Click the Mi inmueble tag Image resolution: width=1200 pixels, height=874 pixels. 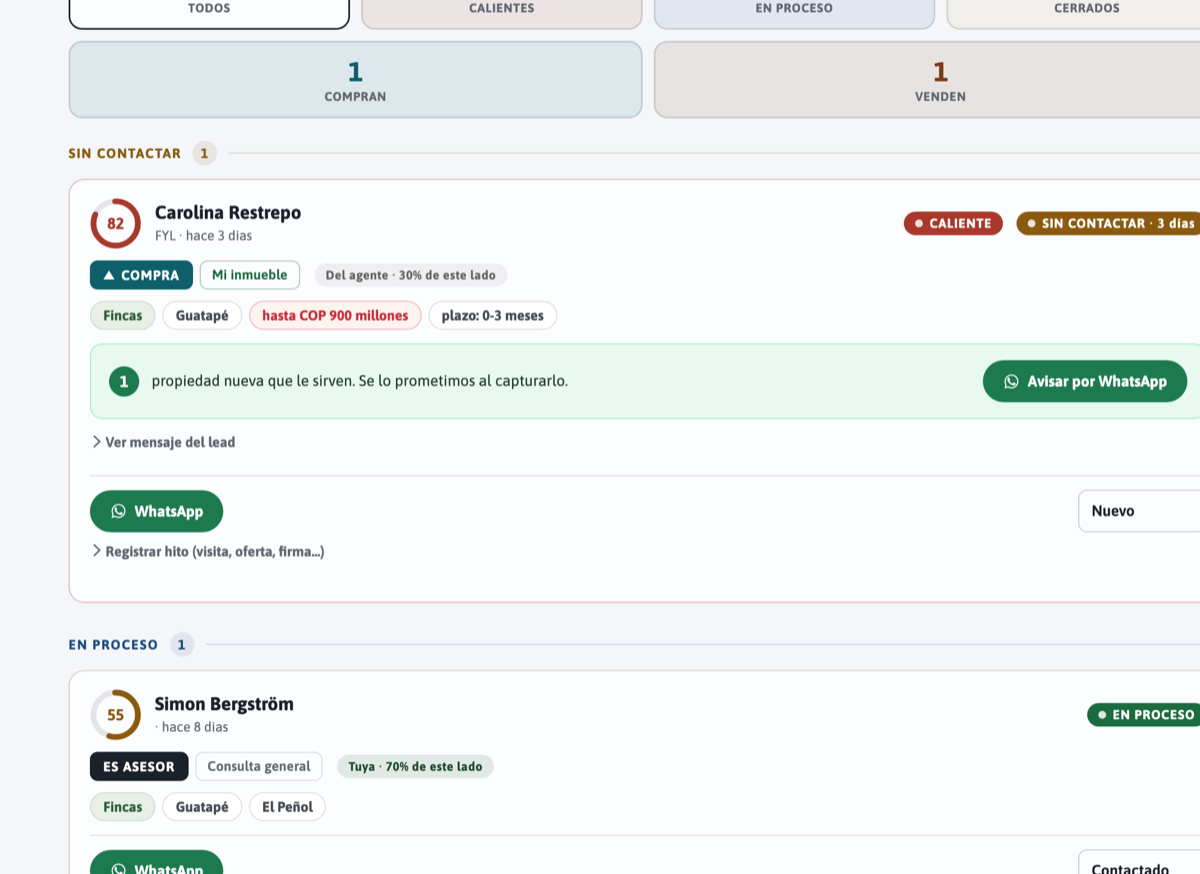pos(250,275)
